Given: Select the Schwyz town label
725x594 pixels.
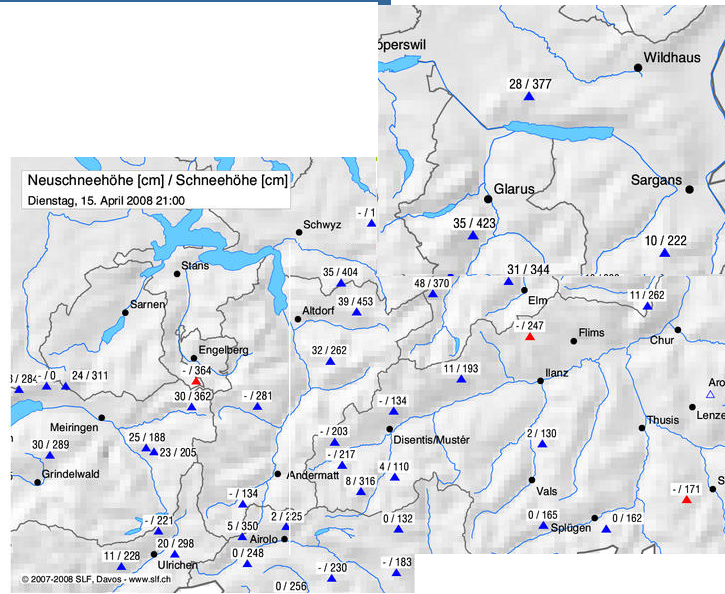Looking at the screenshot, I should point(322,225).
